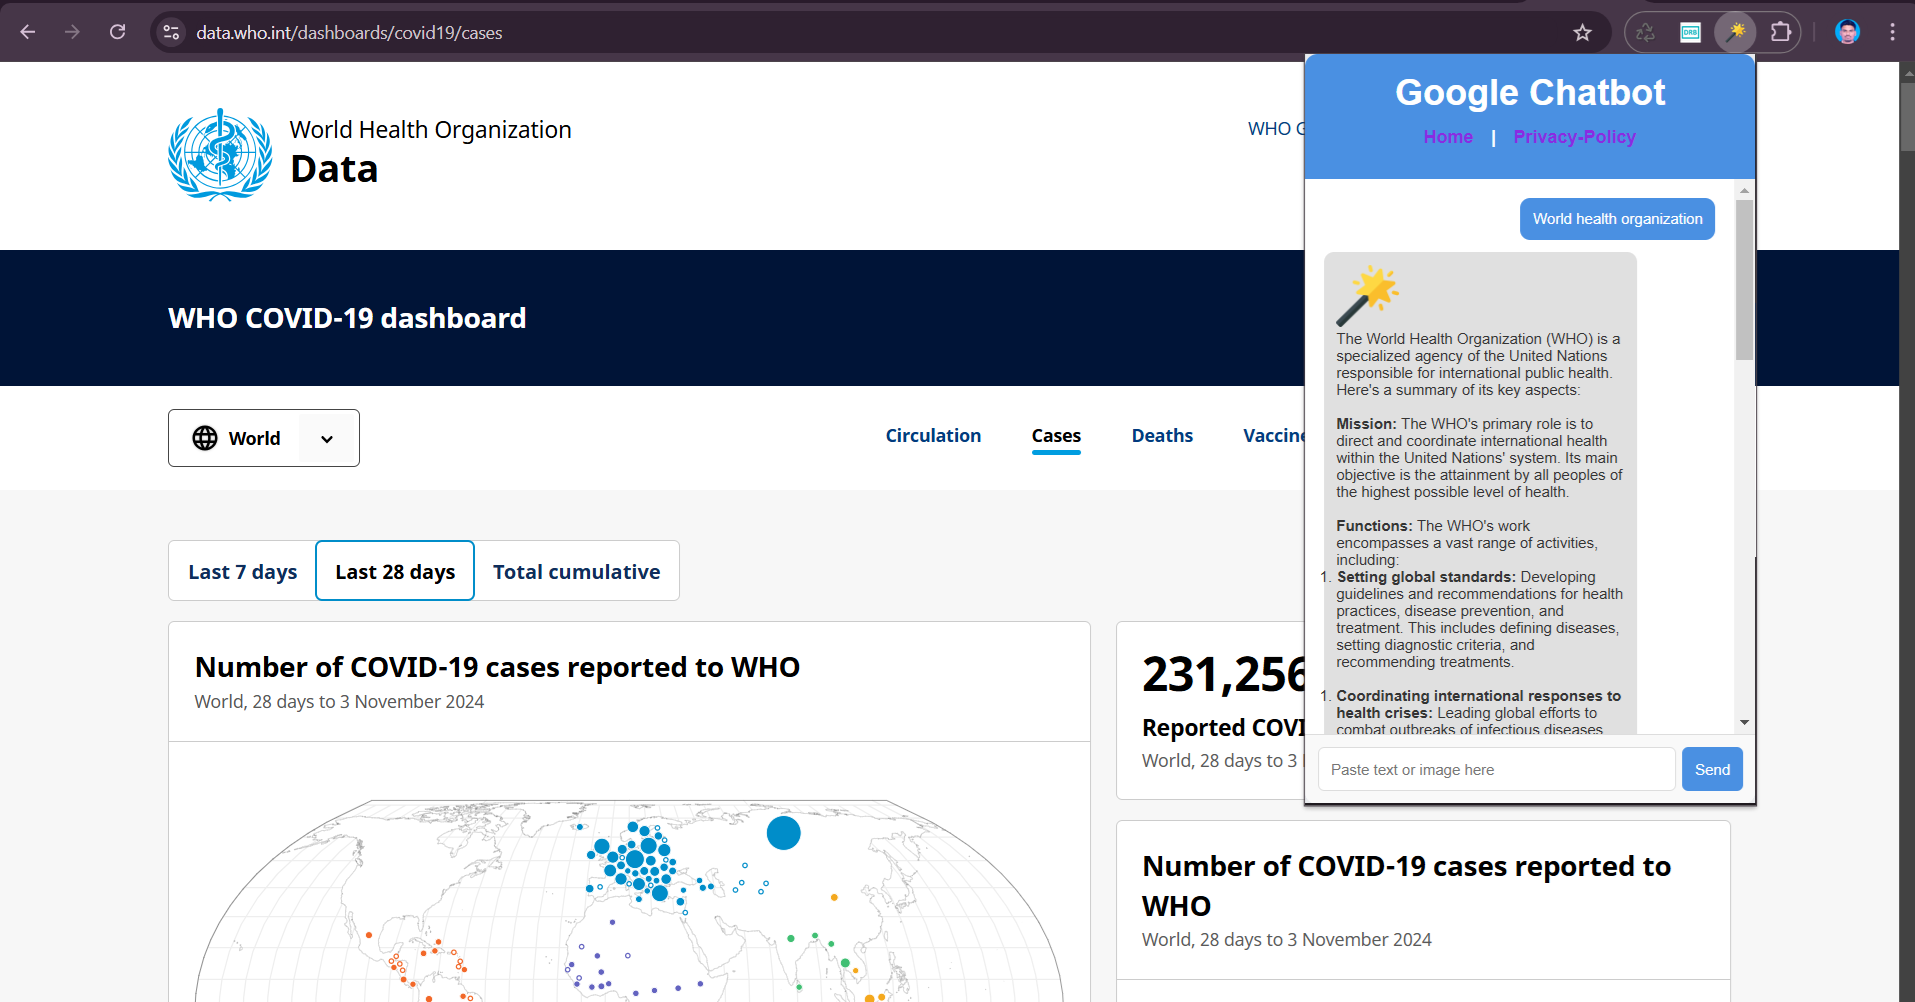1915x1002 pixels.
Task: Click the 'Paste text or image here' field
Action: (x=1496, y=769)
